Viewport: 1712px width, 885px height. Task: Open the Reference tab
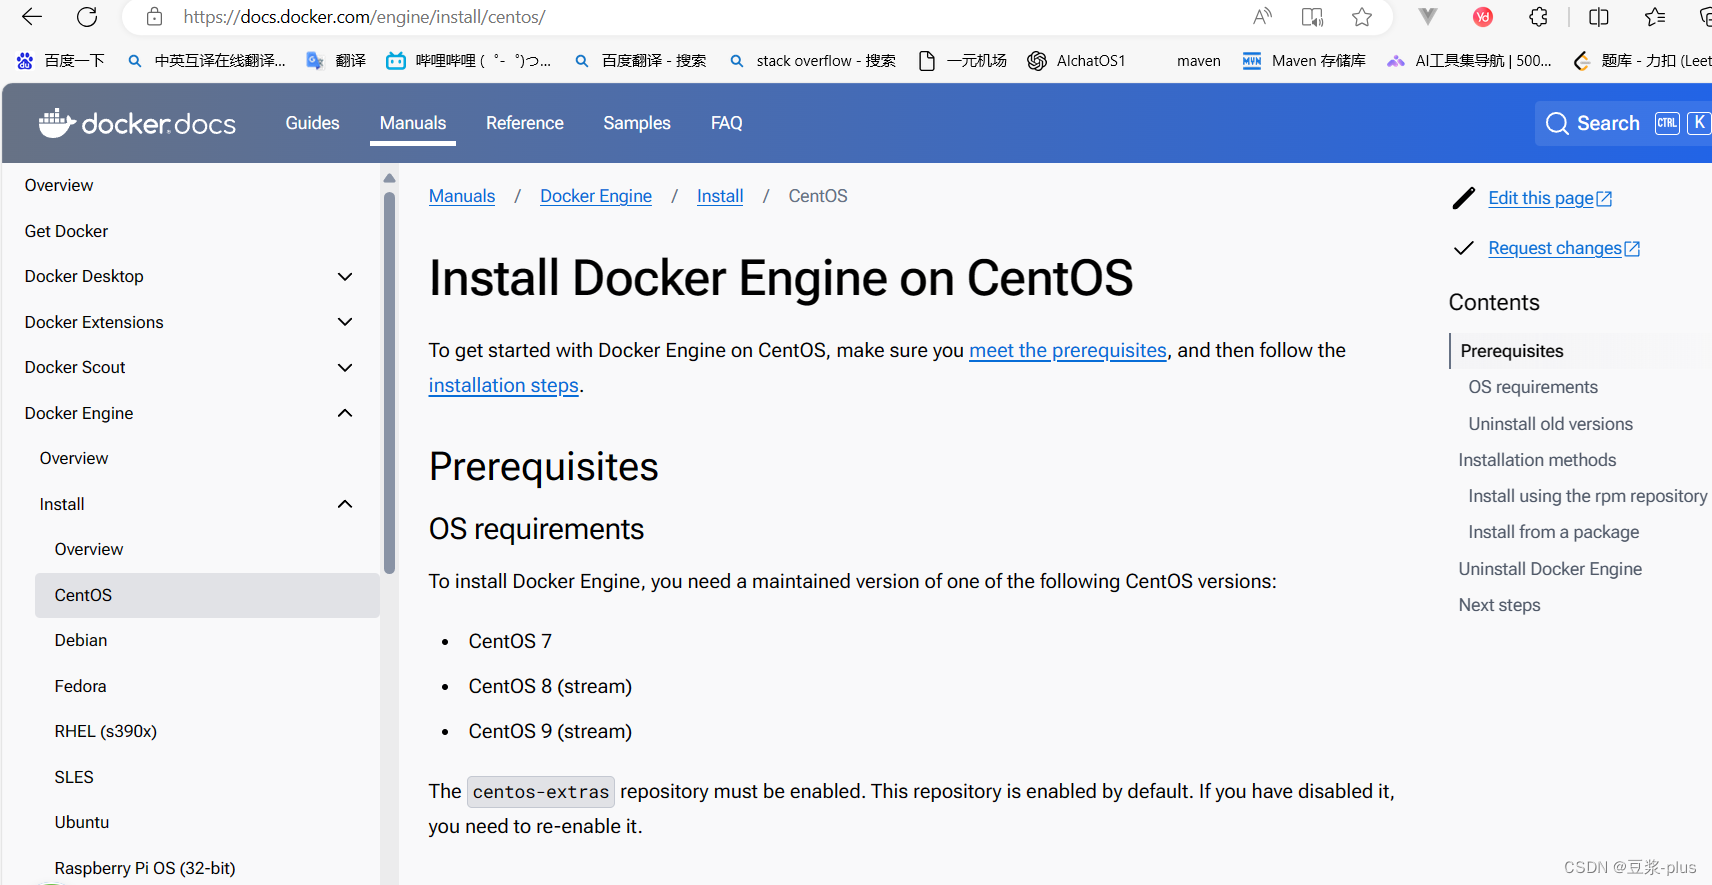(x=525, y=123)
